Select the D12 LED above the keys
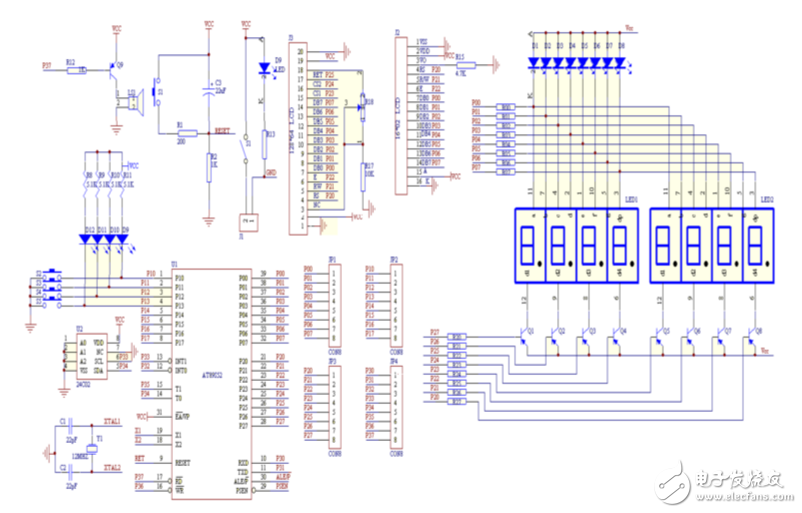The image size is (802, 513). pyautogui.click(x=89, y=240)
